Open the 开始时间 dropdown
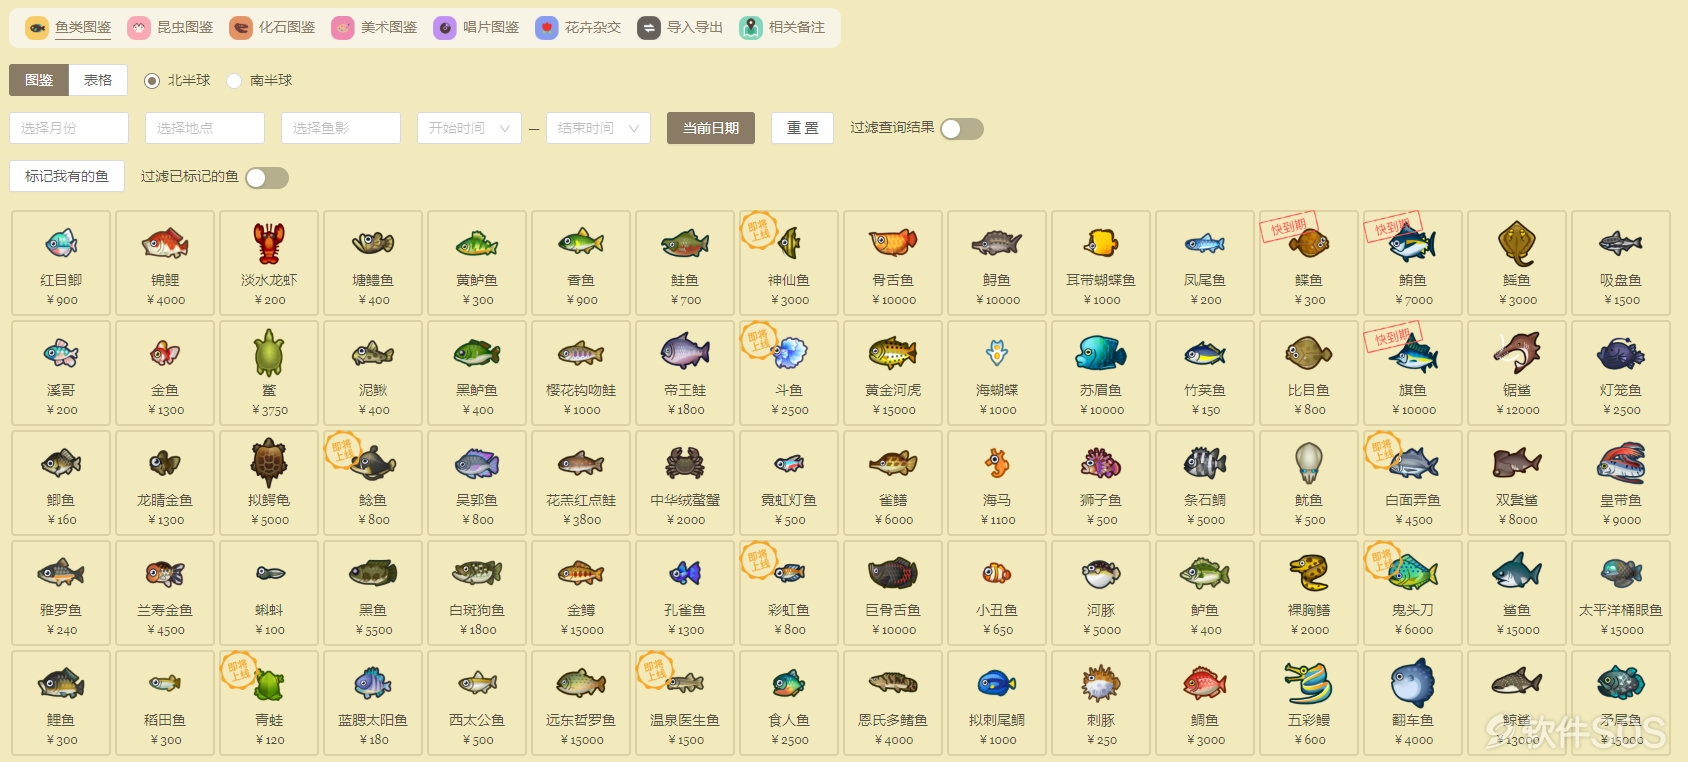The image size is (1688, 762). tap(469, 128)
